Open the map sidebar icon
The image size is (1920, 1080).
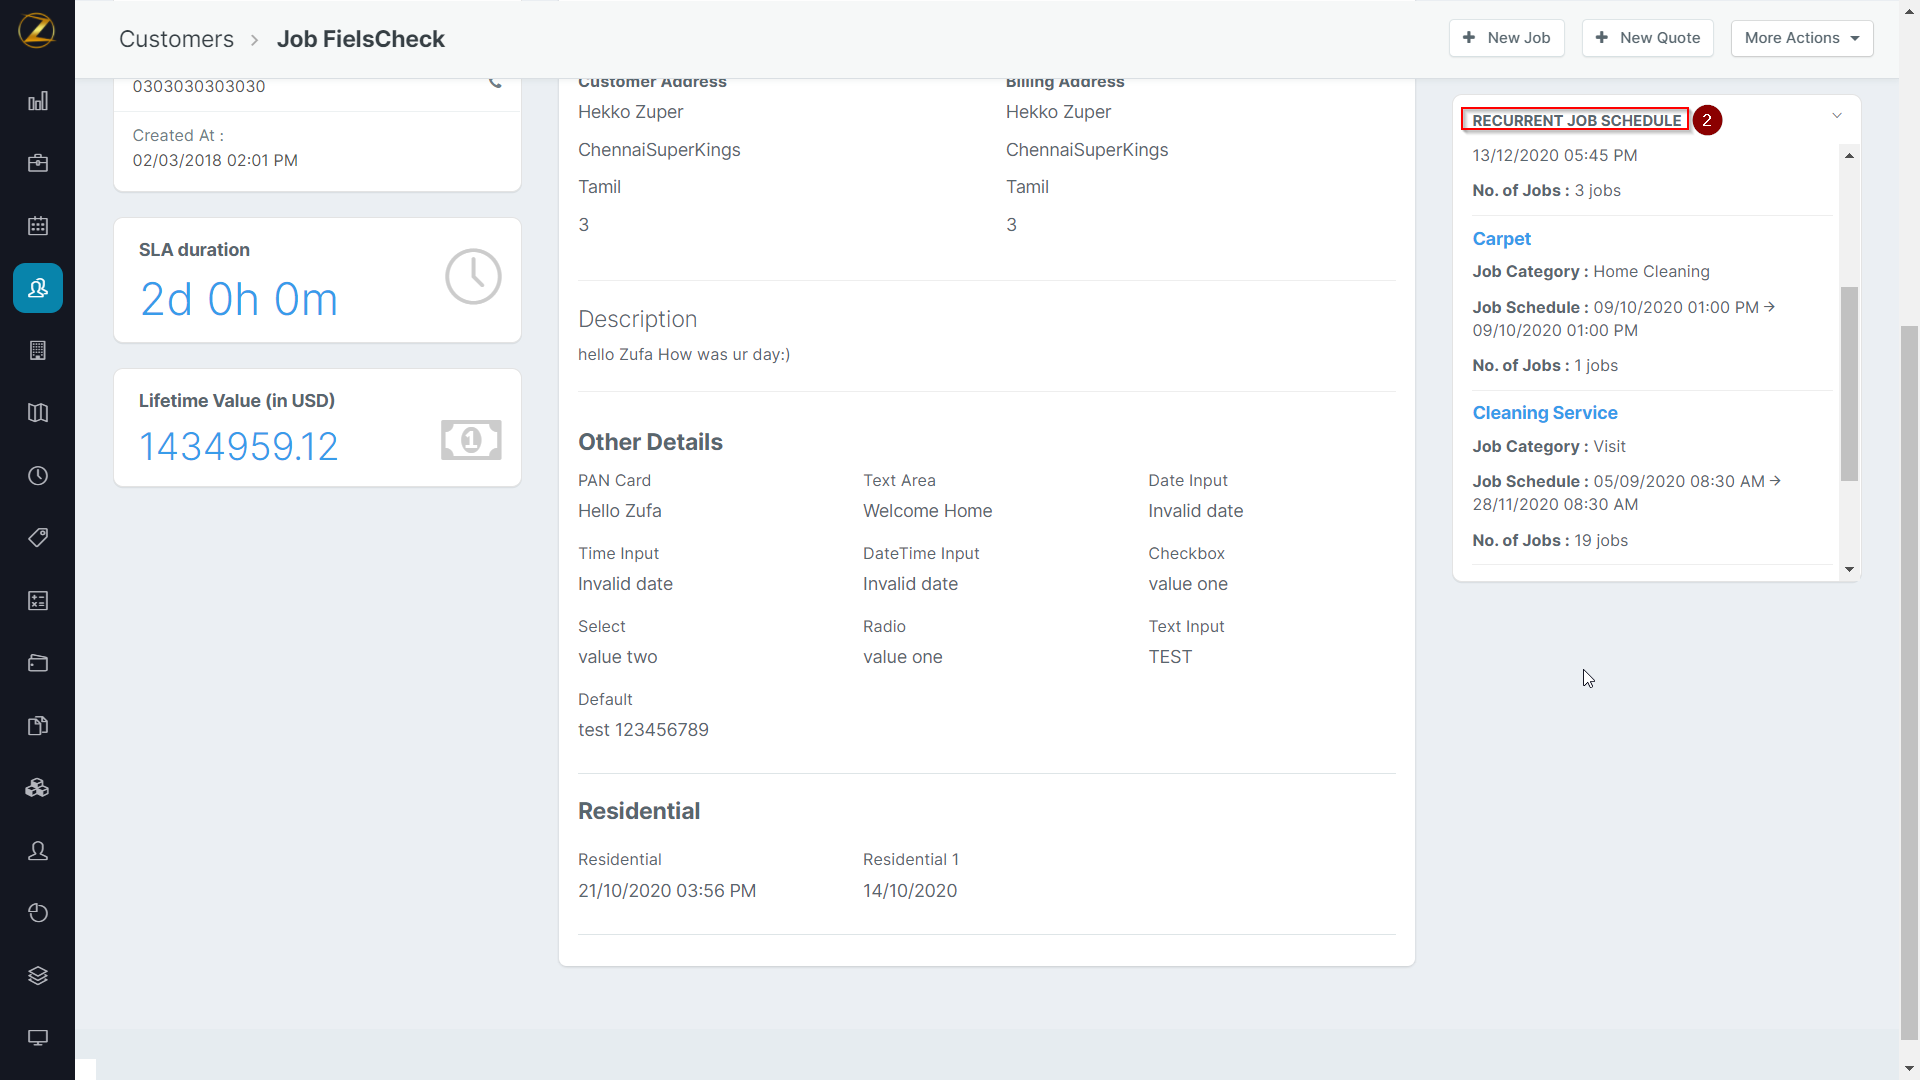tap(38, 413)
